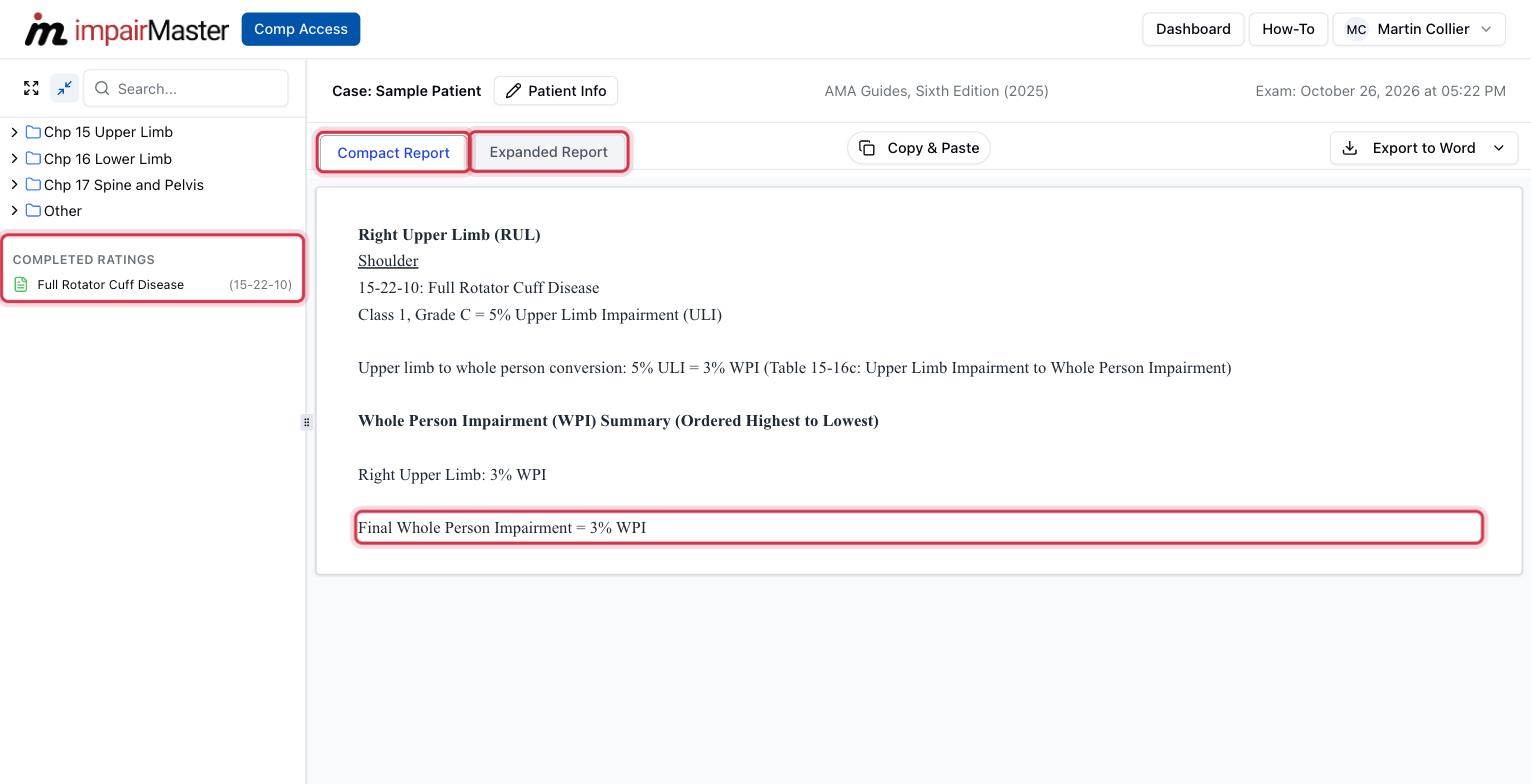Click the Patient Info button
Image resolution: width=1531 pixels, height=784 pixels.
556,91
